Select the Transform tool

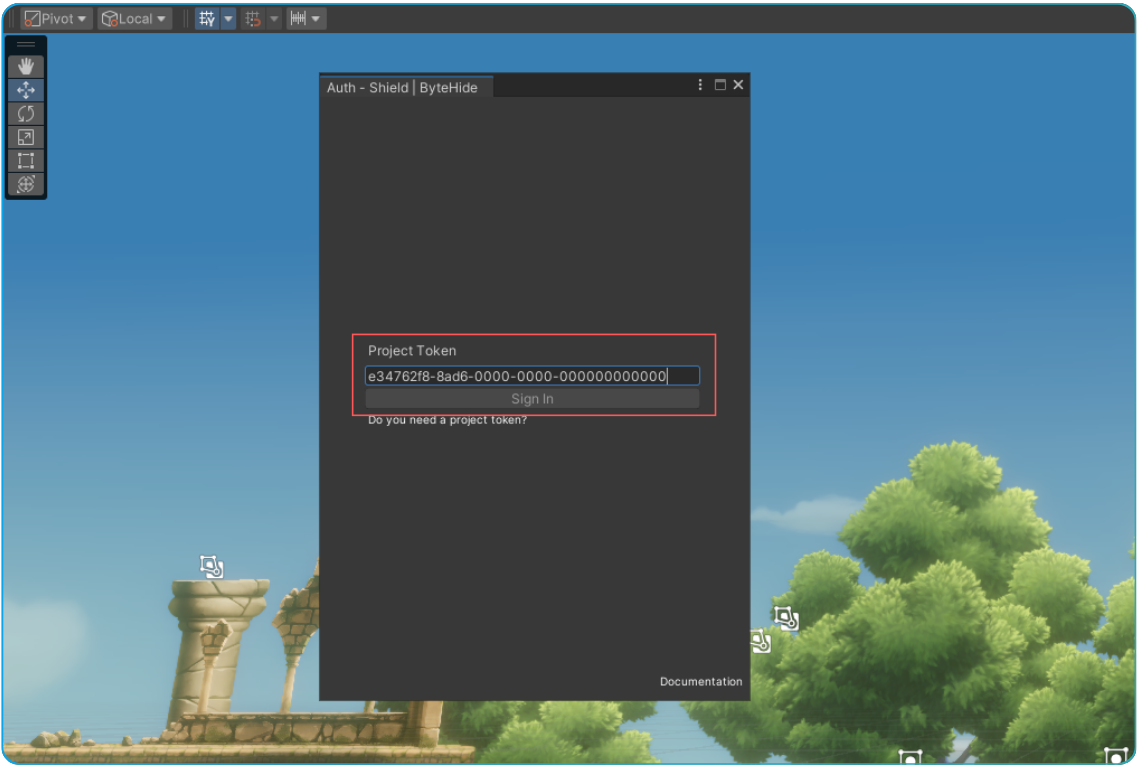point(26,184)
